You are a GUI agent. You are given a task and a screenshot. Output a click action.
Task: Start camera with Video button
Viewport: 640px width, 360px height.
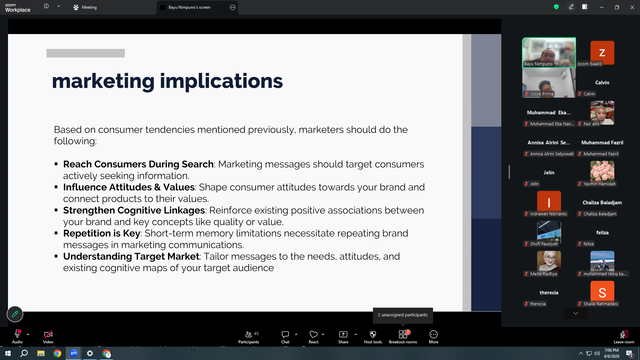pos(48,336)
